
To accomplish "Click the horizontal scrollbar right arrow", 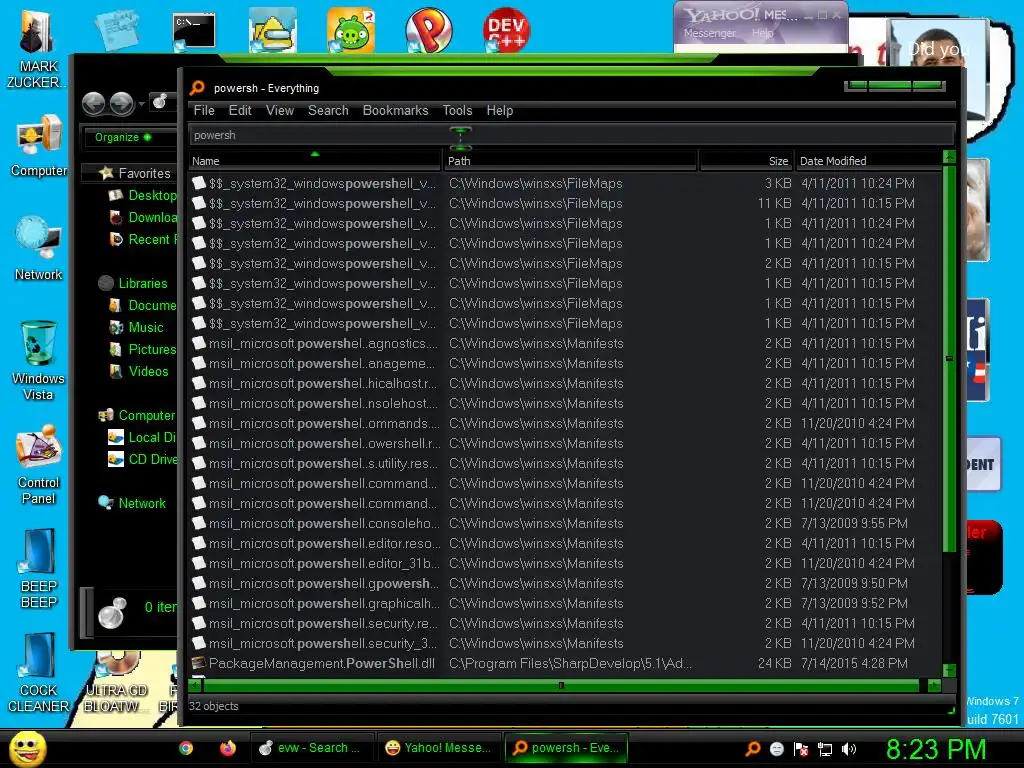I will click(934, 685).
